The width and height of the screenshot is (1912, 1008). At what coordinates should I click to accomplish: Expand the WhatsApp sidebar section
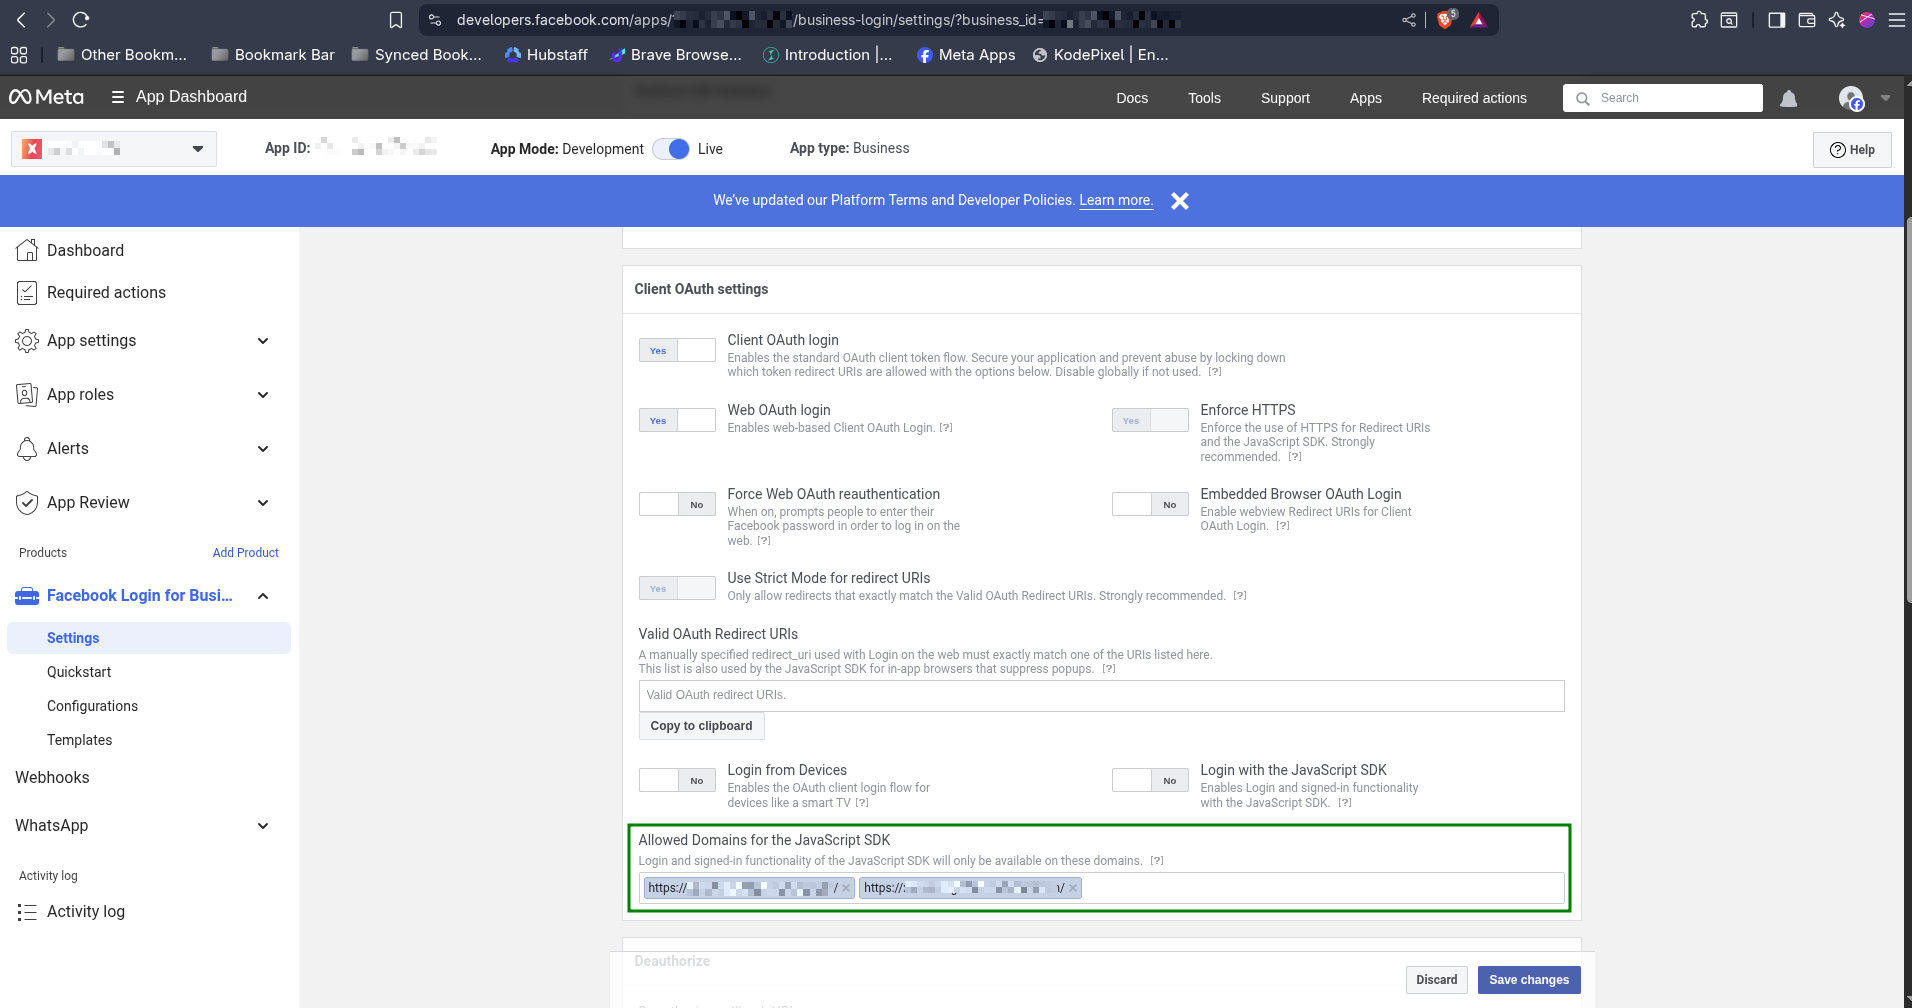point(263,826)
